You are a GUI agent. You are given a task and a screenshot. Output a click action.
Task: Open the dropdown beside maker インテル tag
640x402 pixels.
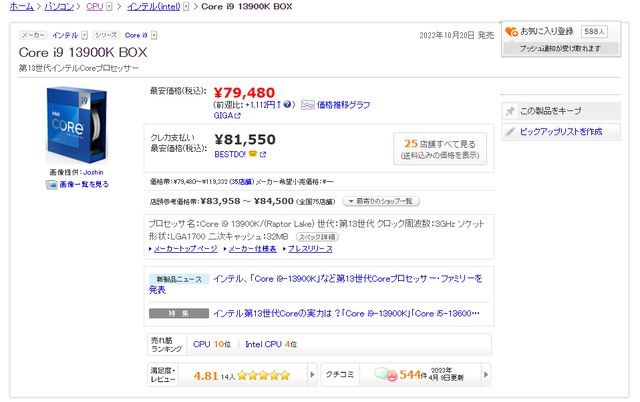(x=84, y=36)
